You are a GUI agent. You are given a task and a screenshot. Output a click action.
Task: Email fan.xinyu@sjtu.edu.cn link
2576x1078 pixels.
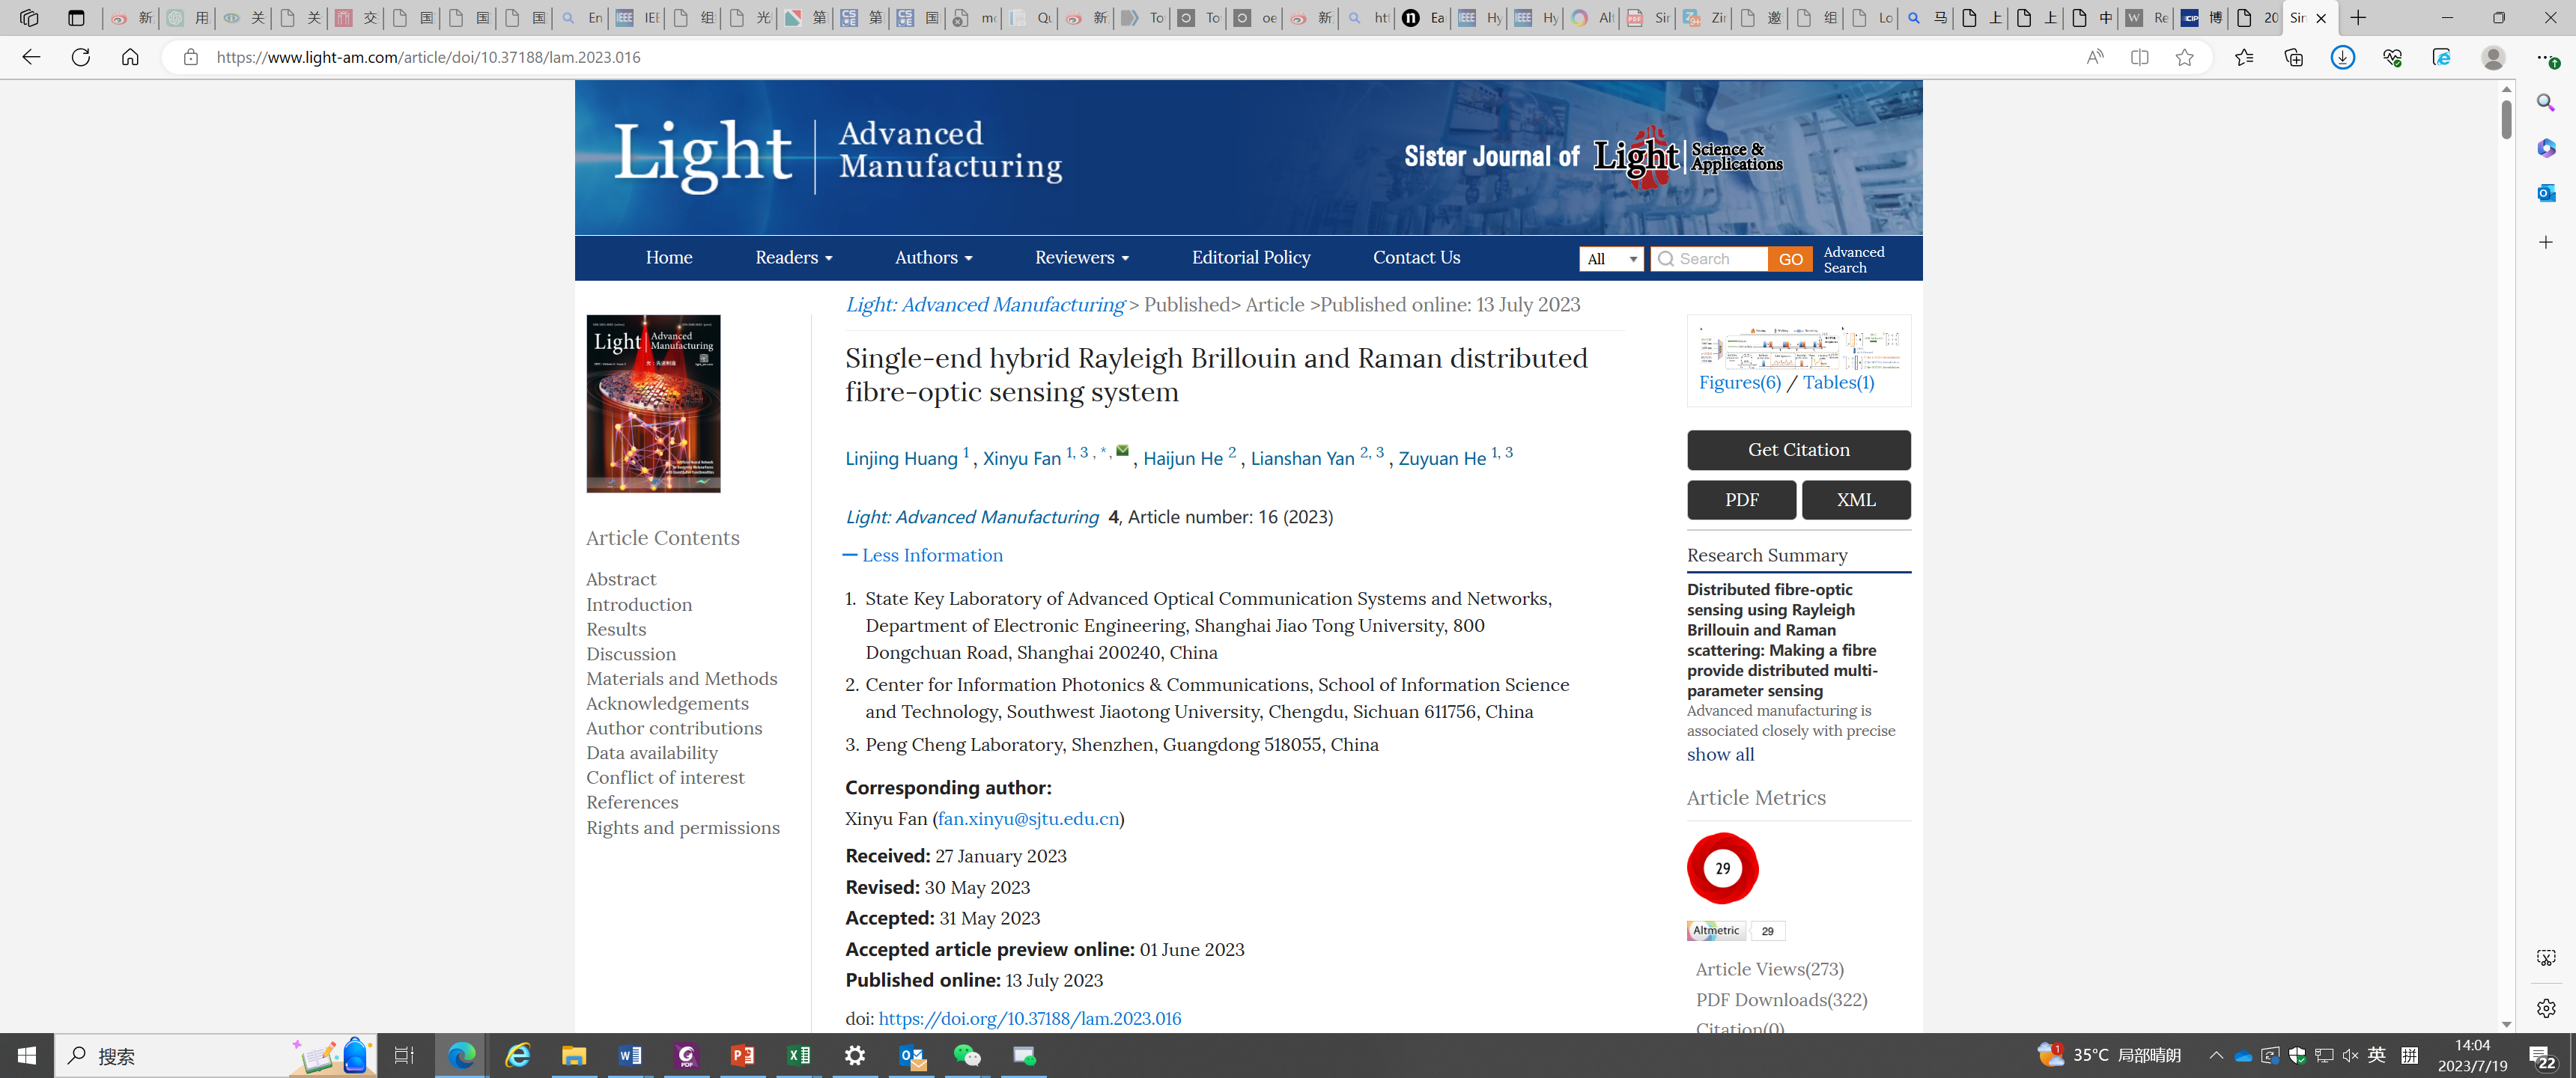pos(1028,818)
